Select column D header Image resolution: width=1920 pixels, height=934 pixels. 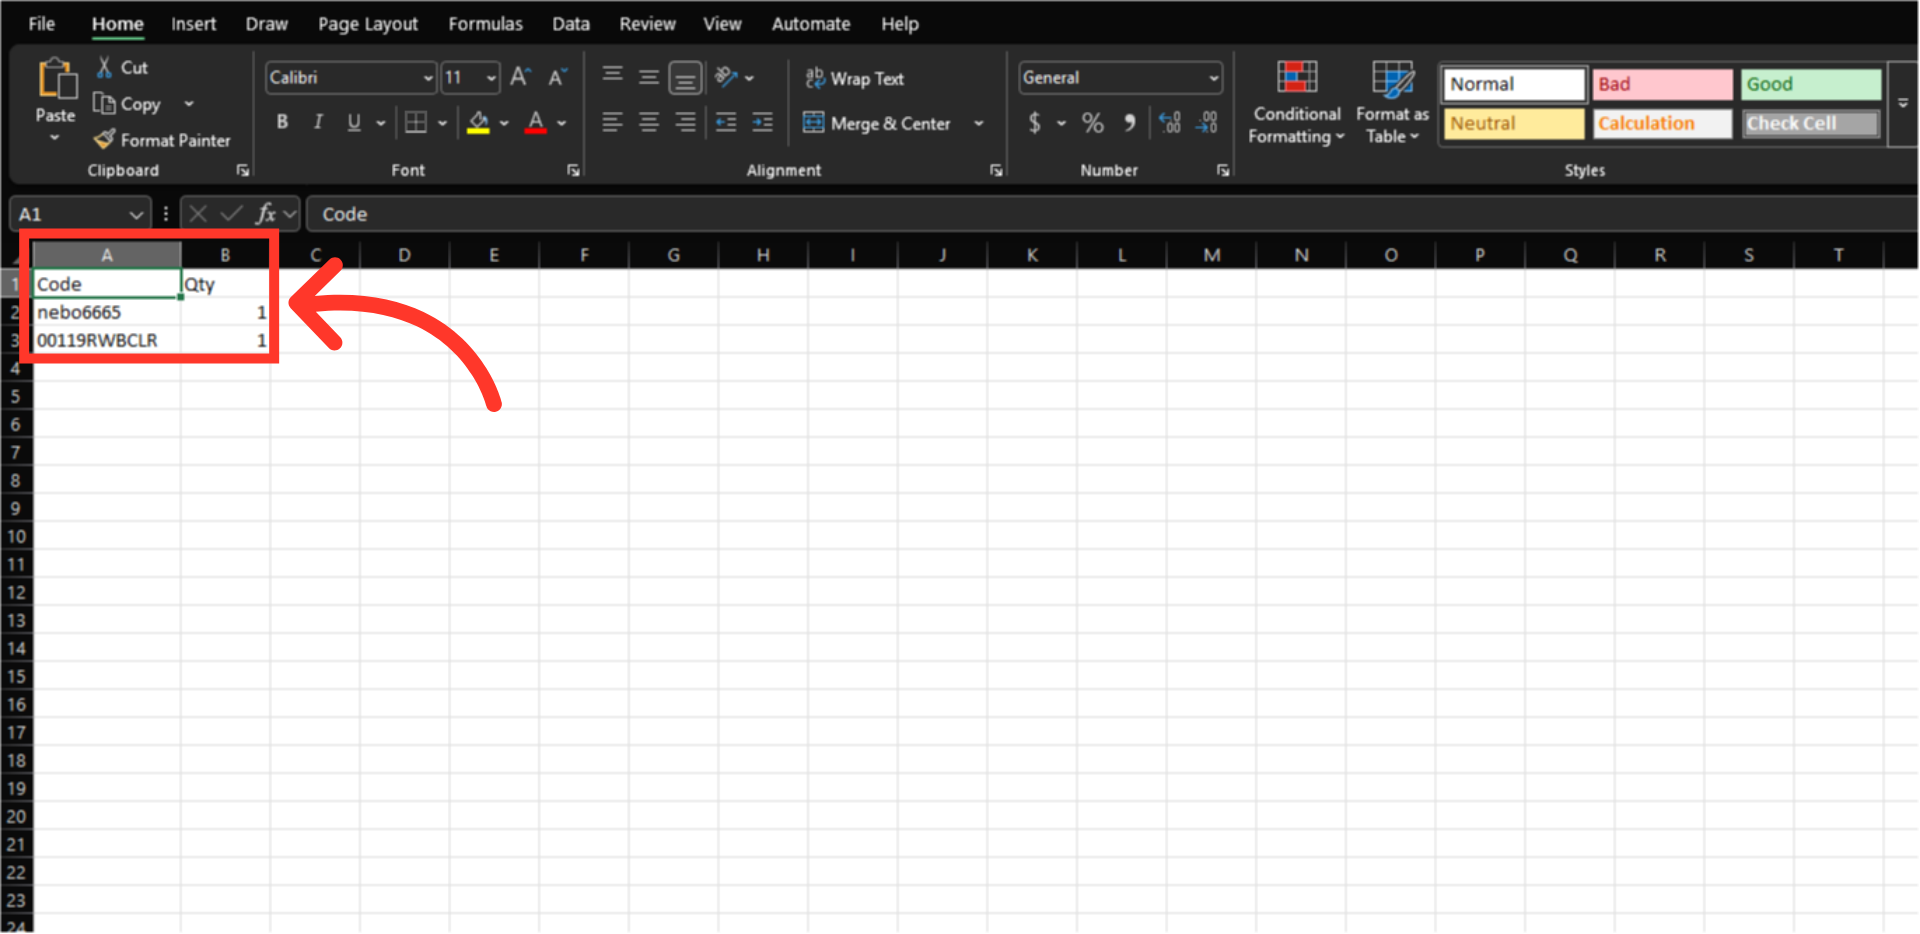point(404,255)
